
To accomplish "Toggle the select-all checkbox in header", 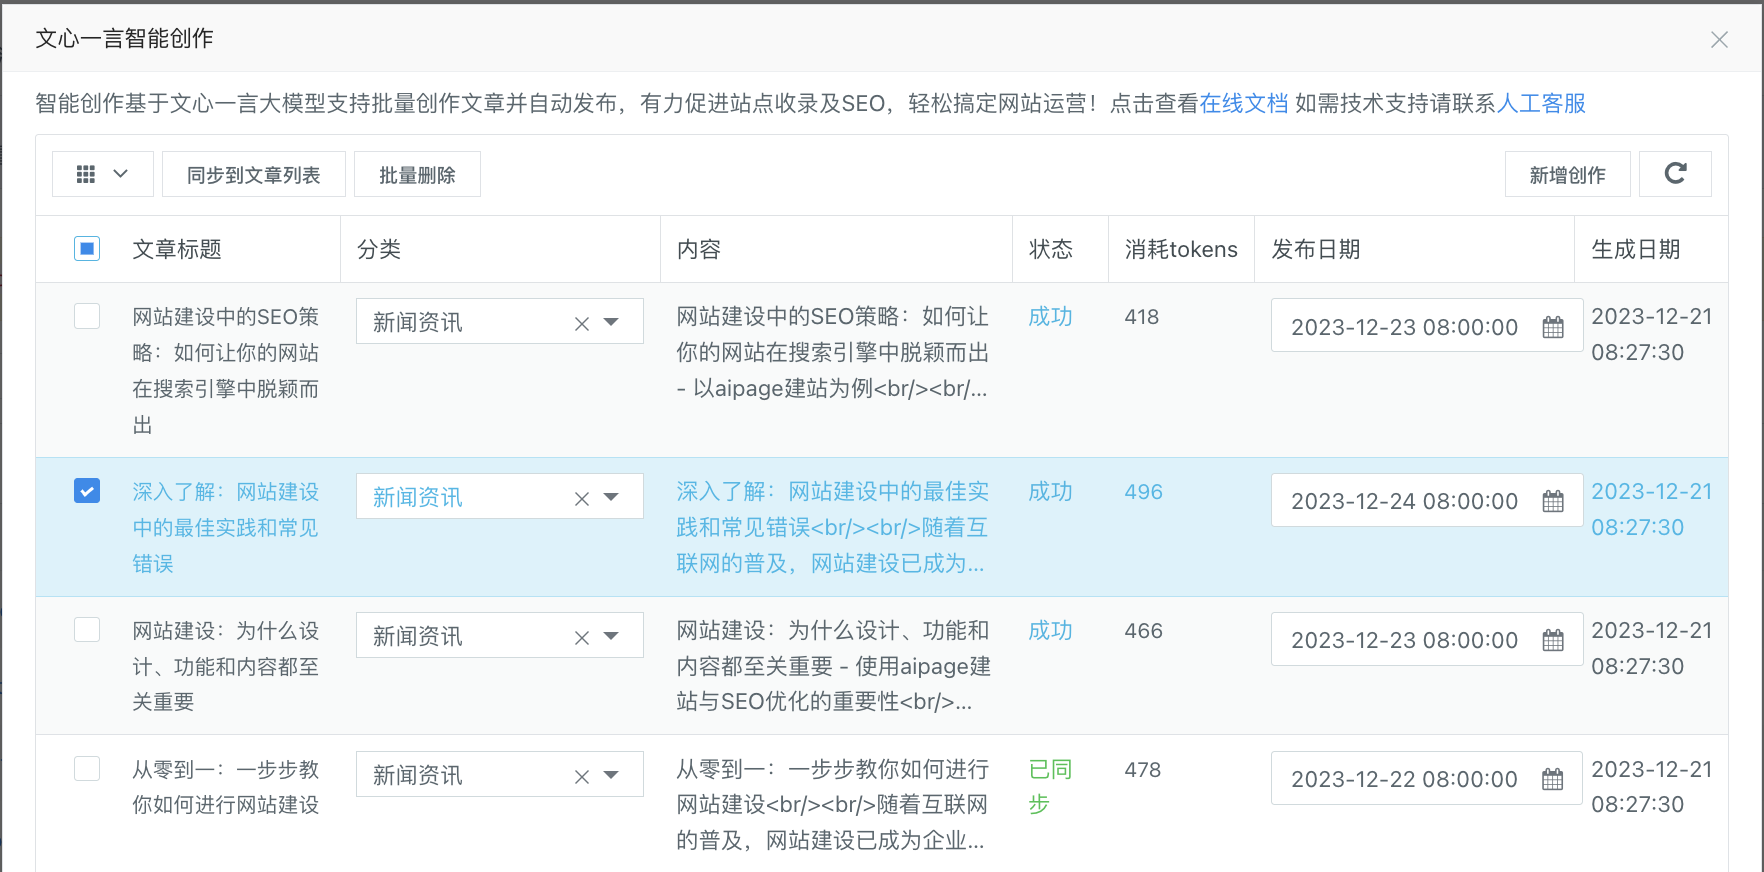I will point(87,248).
